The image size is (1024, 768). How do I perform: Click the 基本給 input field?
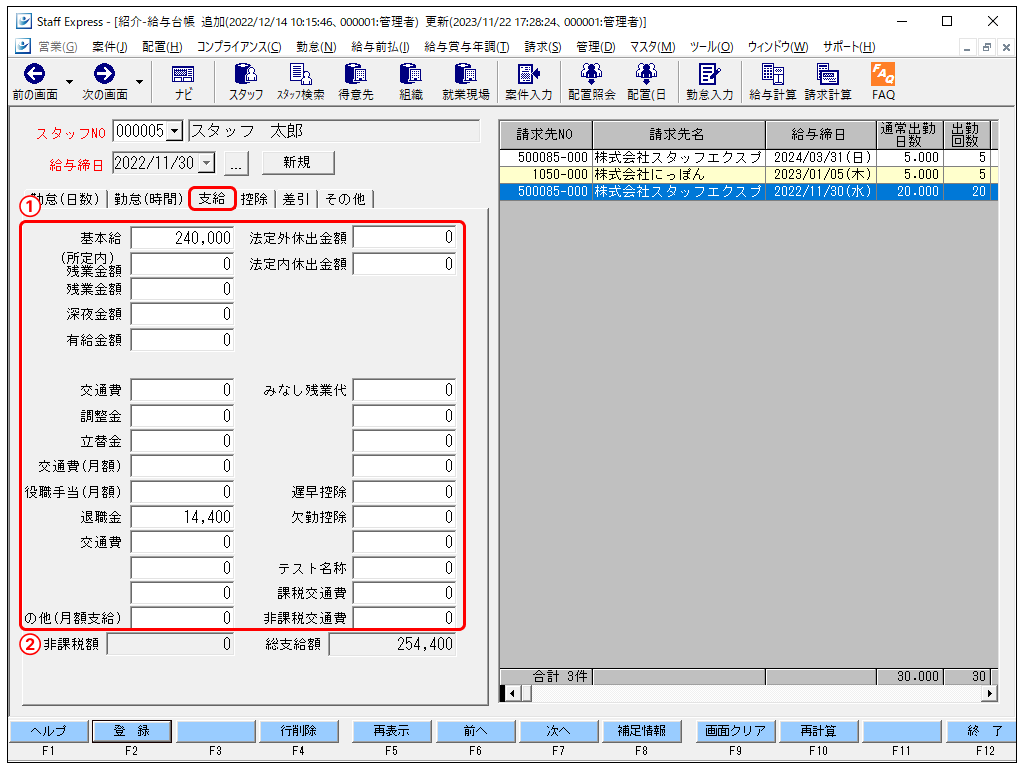182,238
